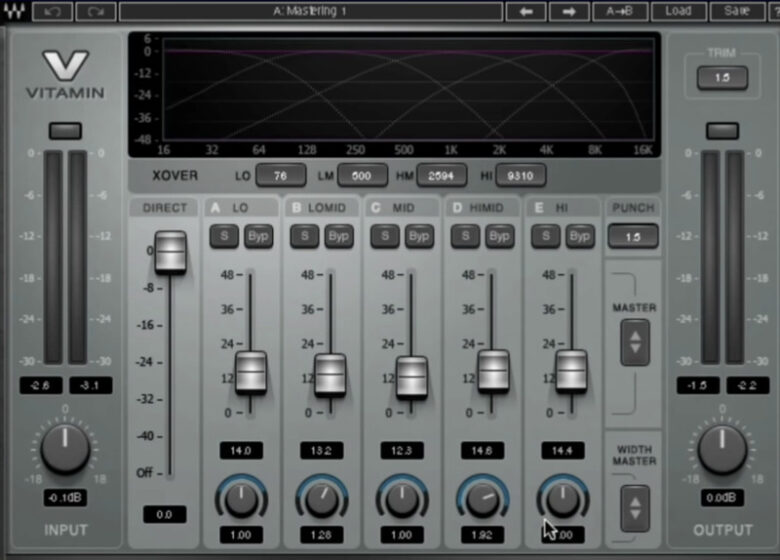Viewport: 780px width, 560px height.
Task: Click the Vitamin logo
Action: 66,75
